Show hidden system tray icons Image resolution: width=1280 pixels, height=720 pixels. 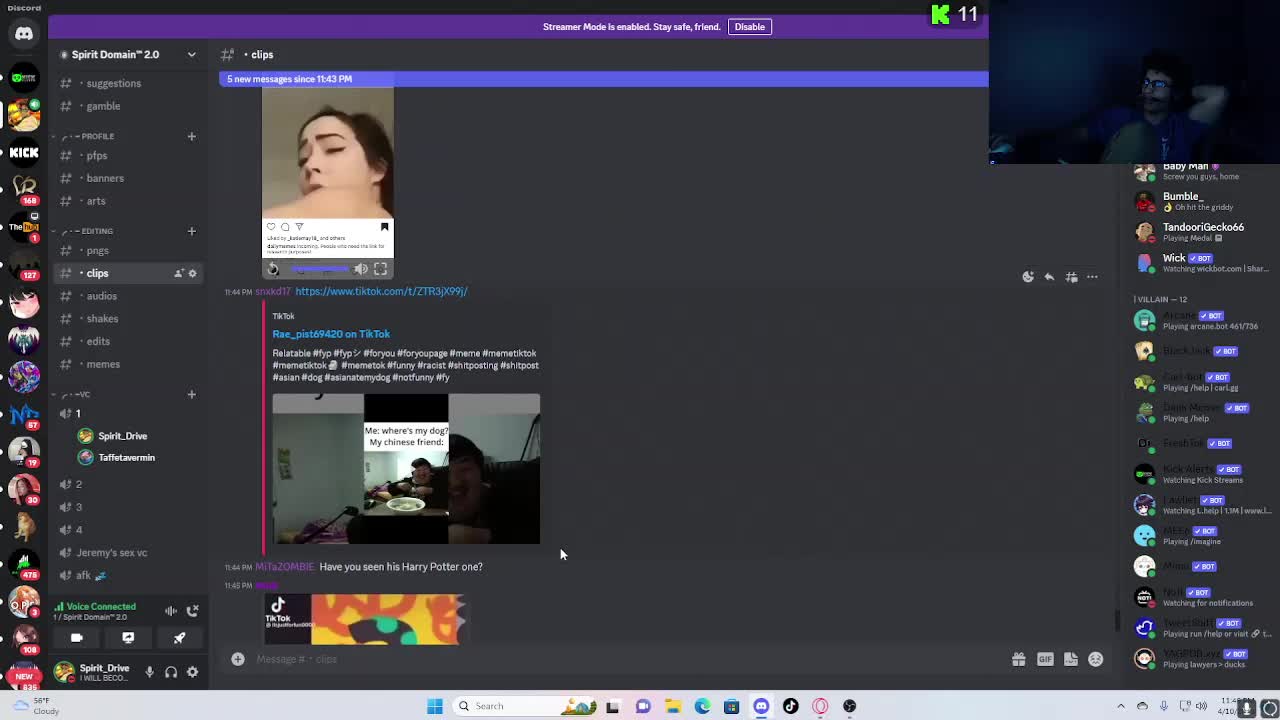click(1120, 706)
